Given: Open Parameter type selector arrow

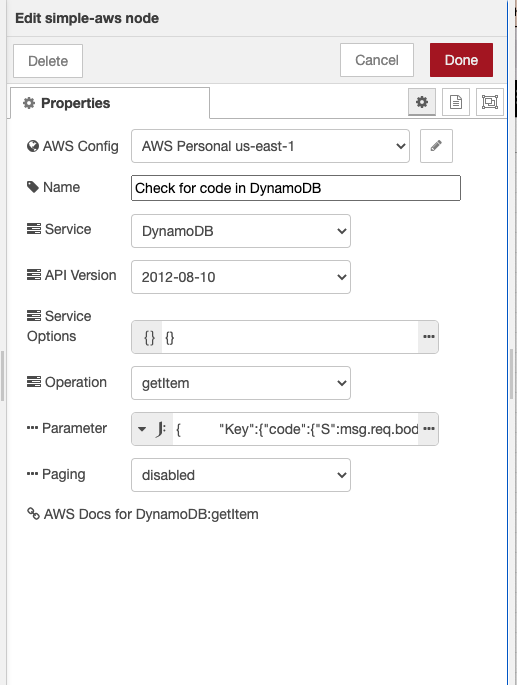Looking at the screenshot, I should 142,429.
